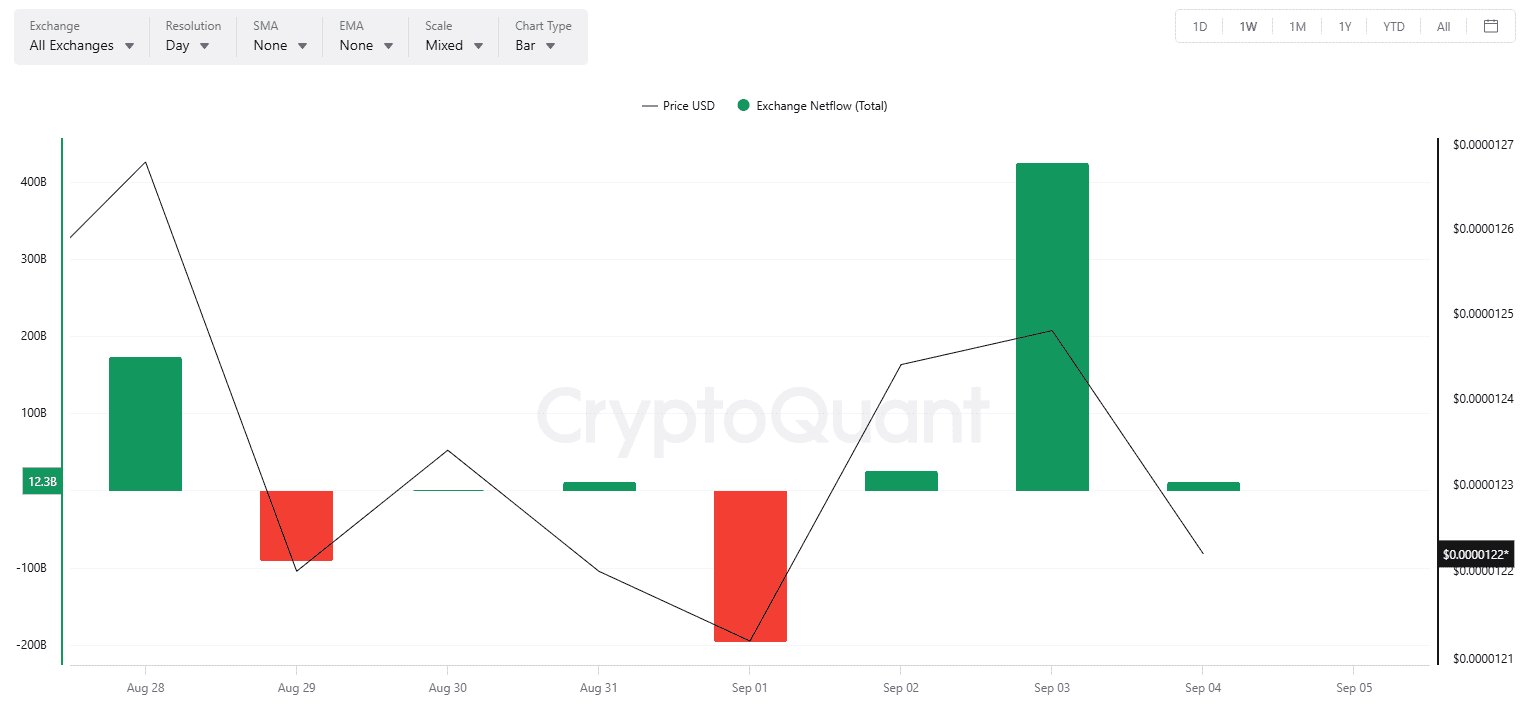This screenshot has height=707, width=1532.
Task: Click the large green Sep 03 netflow bar
Action: coord(1052,327)
